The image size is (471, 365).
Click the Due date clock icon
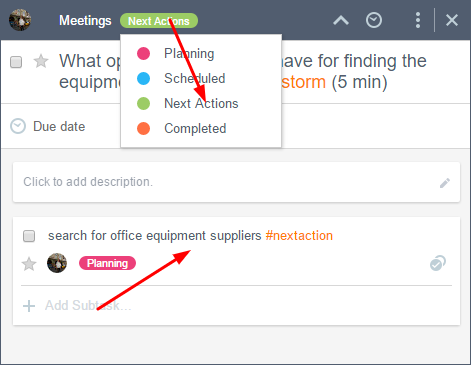click(x=18, y=126)
